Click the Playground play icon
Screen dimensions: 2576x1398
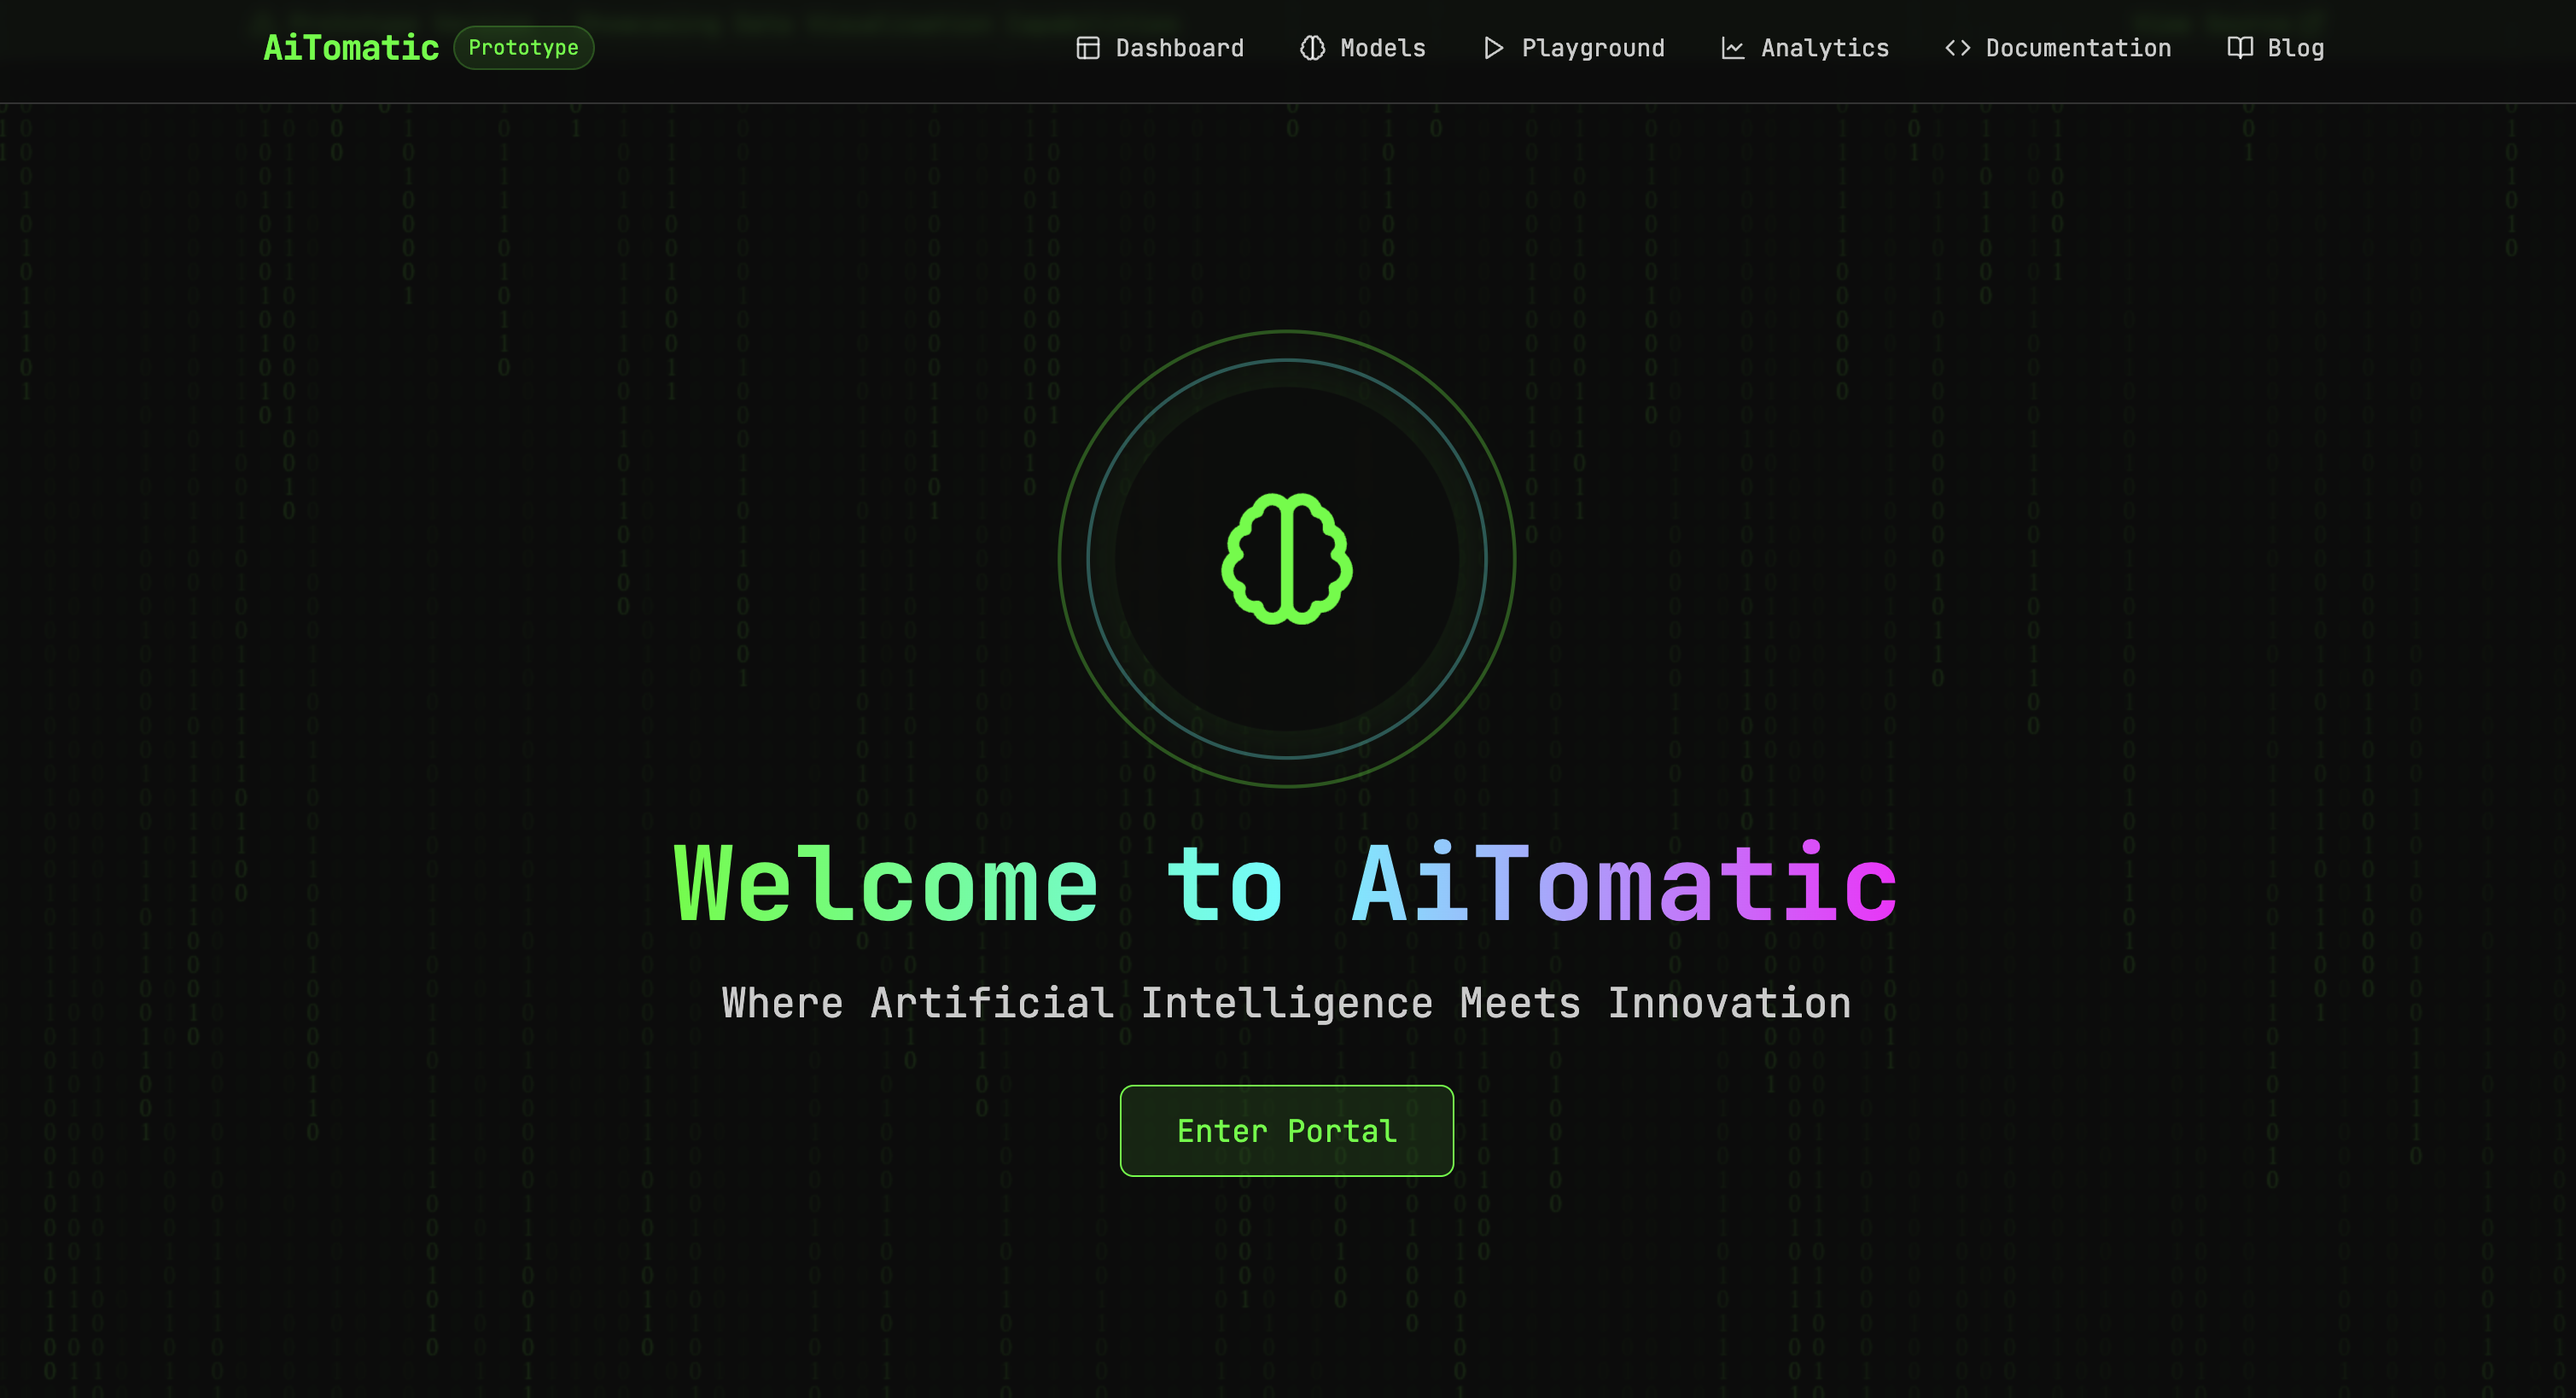click(x=1493, y=48)
